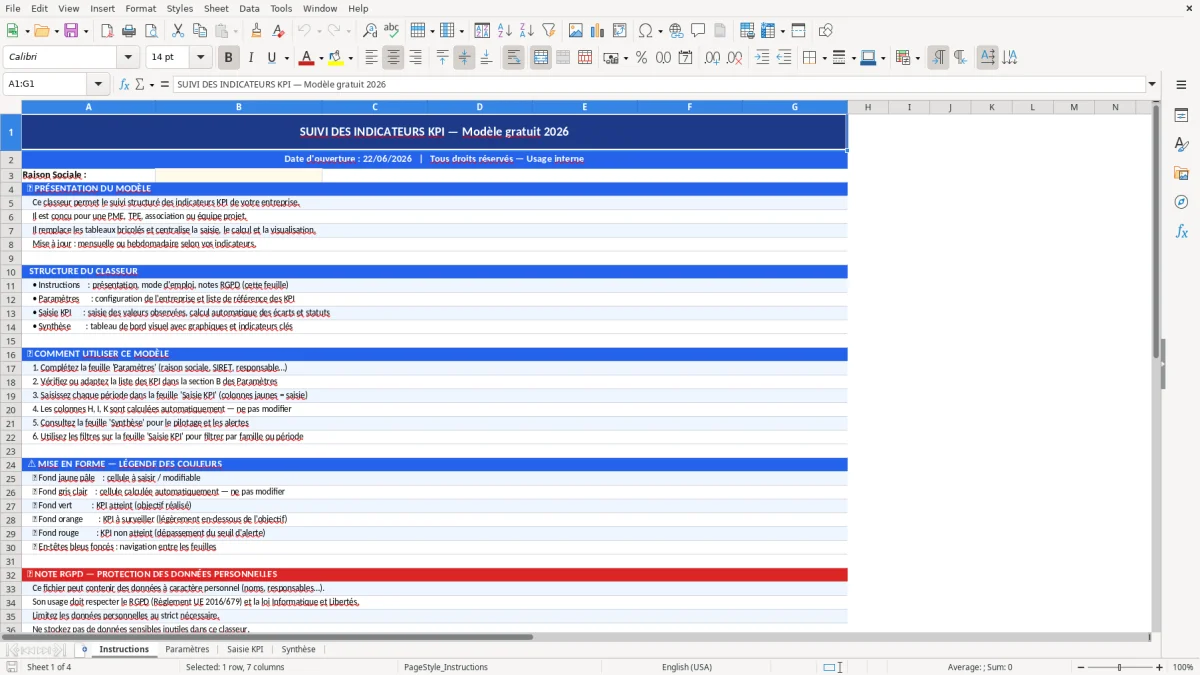This screenshot has width=1200, height=675.
Task: Toggle Align Right
Action: click(x=415, y=58)
